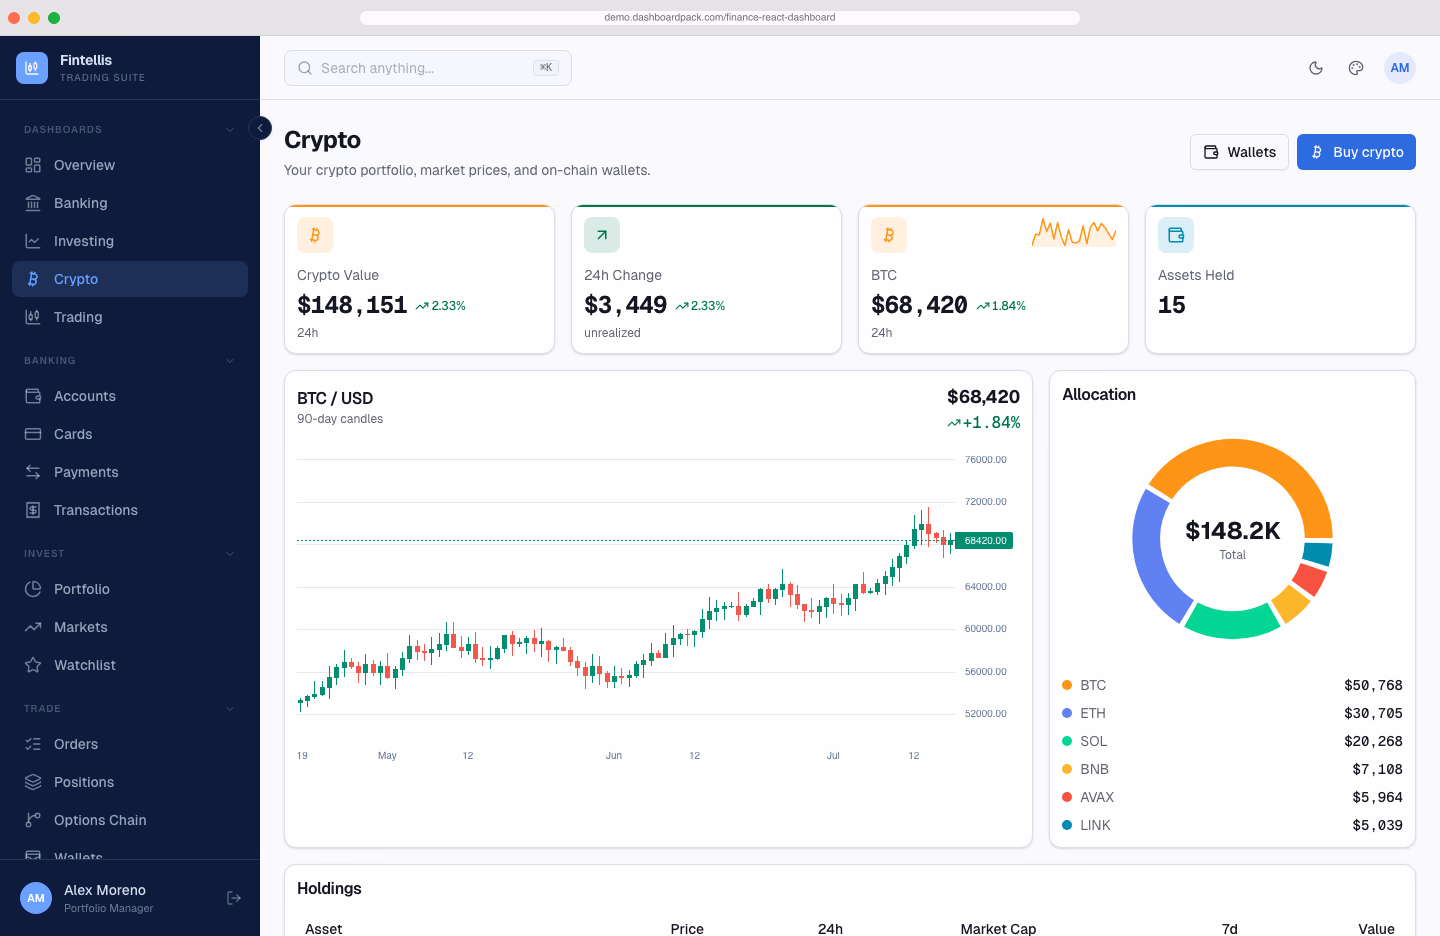
Task: Click the $50,768 BTC allocation value
Action: pyautogui.click(x=1373, y=685)
